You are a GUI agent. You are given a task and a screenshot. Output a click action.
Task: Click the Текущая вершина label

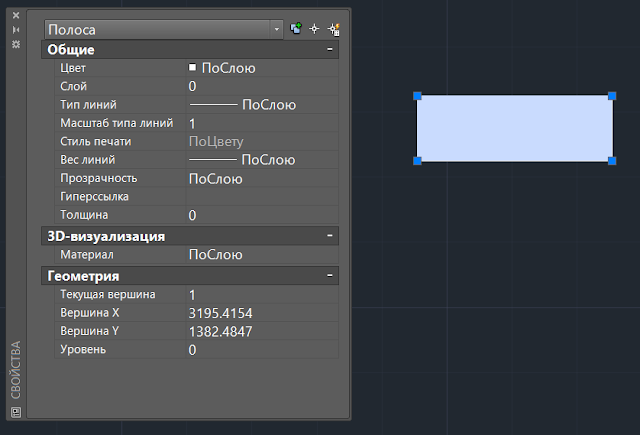click(108, 295)
